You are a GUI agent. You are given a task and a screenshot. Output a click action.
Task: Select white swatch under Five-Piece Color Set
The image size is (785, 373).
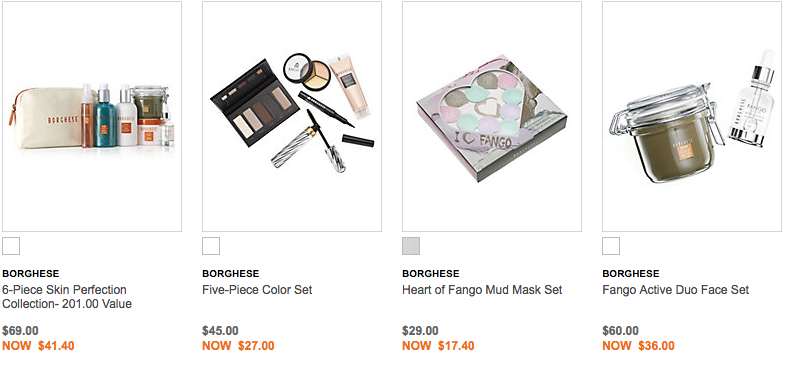click(x=211, y=246)
